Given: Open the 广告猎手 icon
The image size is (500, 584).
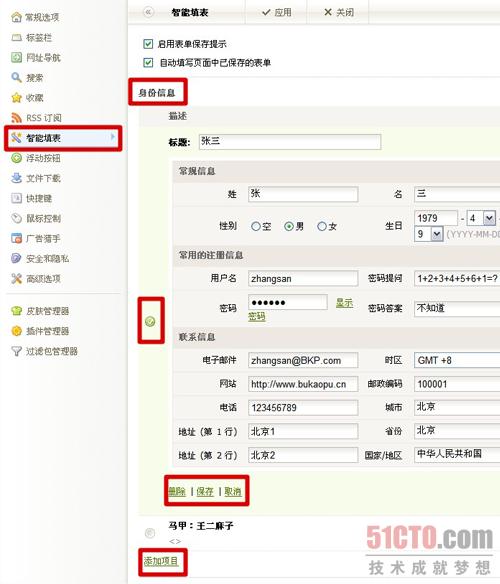Looking at the screenshot, I should coord(16,238).
